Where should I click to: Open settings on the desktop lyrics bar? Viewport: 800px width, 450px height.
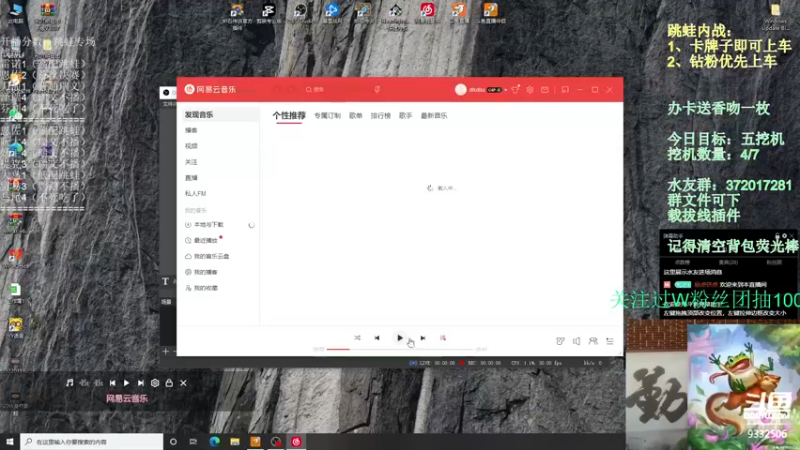(x=155, y=383)
